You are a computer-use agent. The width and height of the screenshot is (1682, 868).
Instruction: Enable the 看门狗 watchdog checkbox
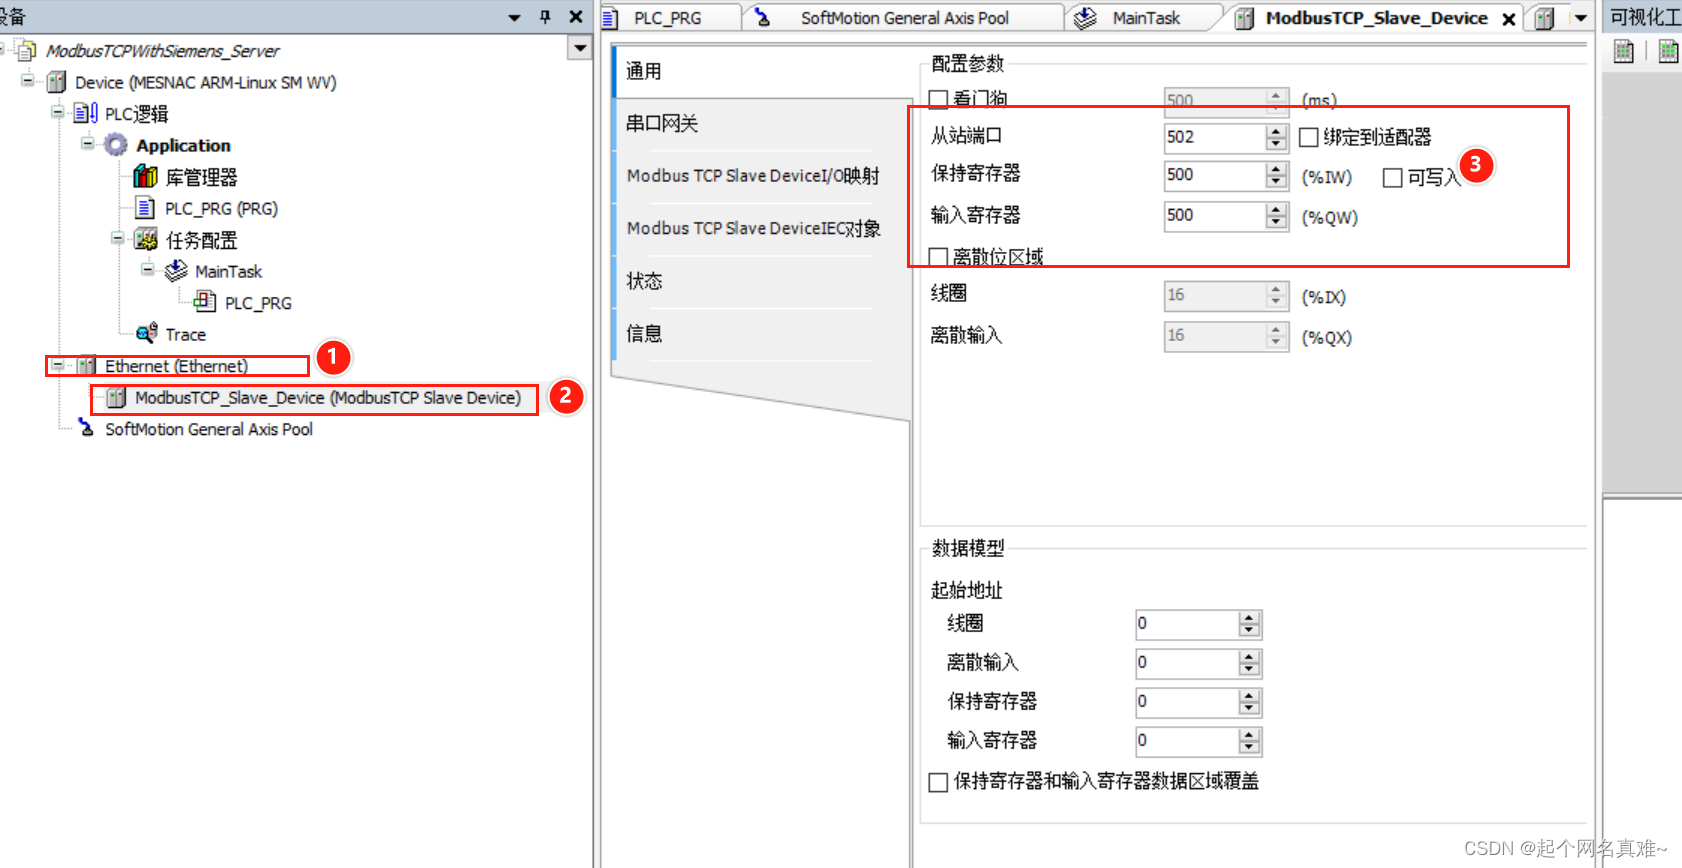tap(938, 99)
